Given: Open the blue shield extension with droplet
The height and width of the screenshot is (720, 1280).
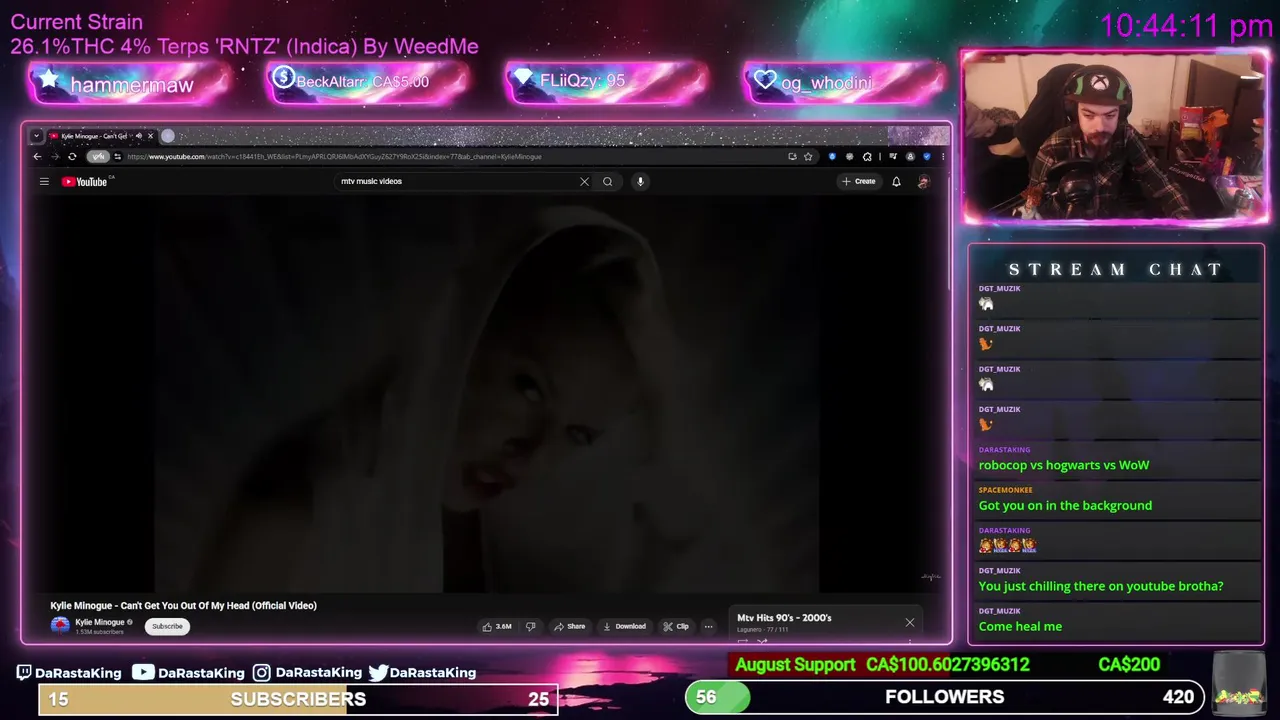Looking at the screenshot, I should pos(832,156).
